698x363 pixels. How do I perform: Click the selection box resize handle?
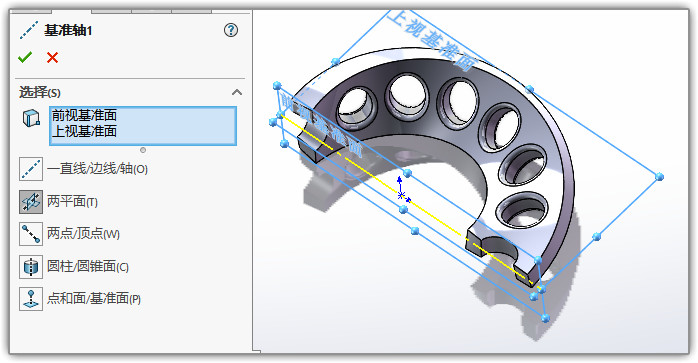point(143,150)
